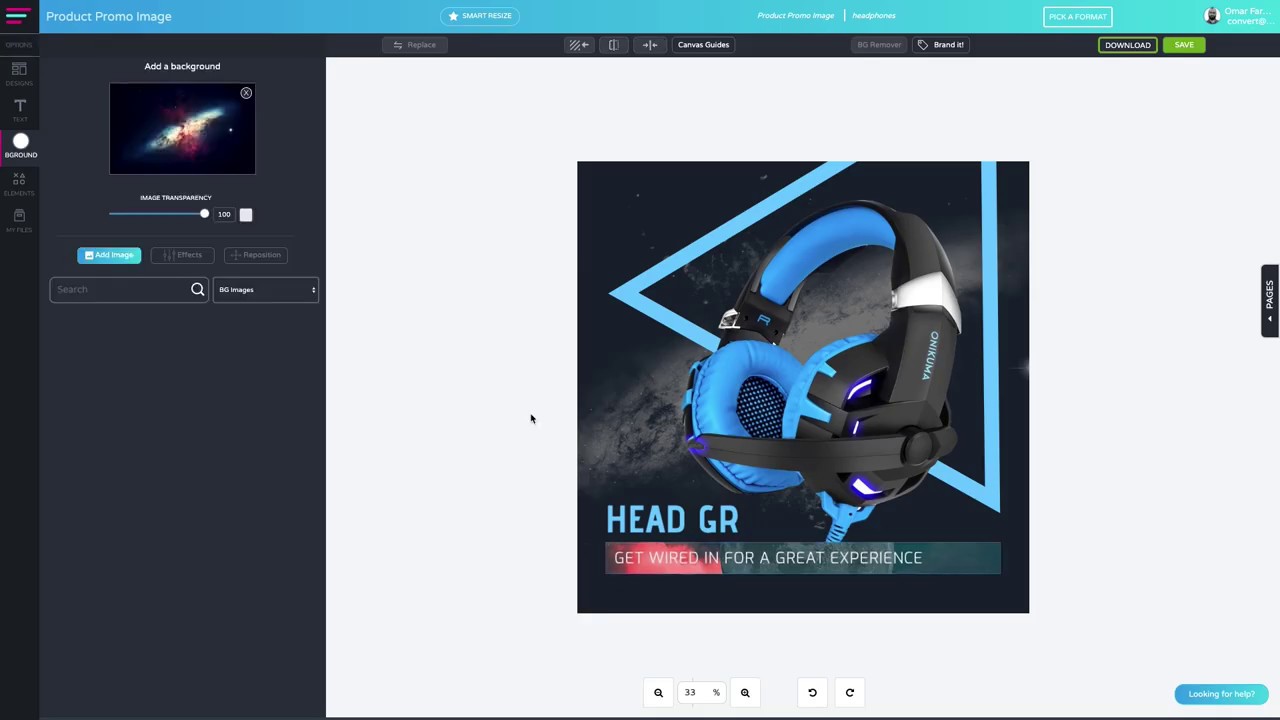
Task: Click the hamburger menu icon
Action: 16,16
